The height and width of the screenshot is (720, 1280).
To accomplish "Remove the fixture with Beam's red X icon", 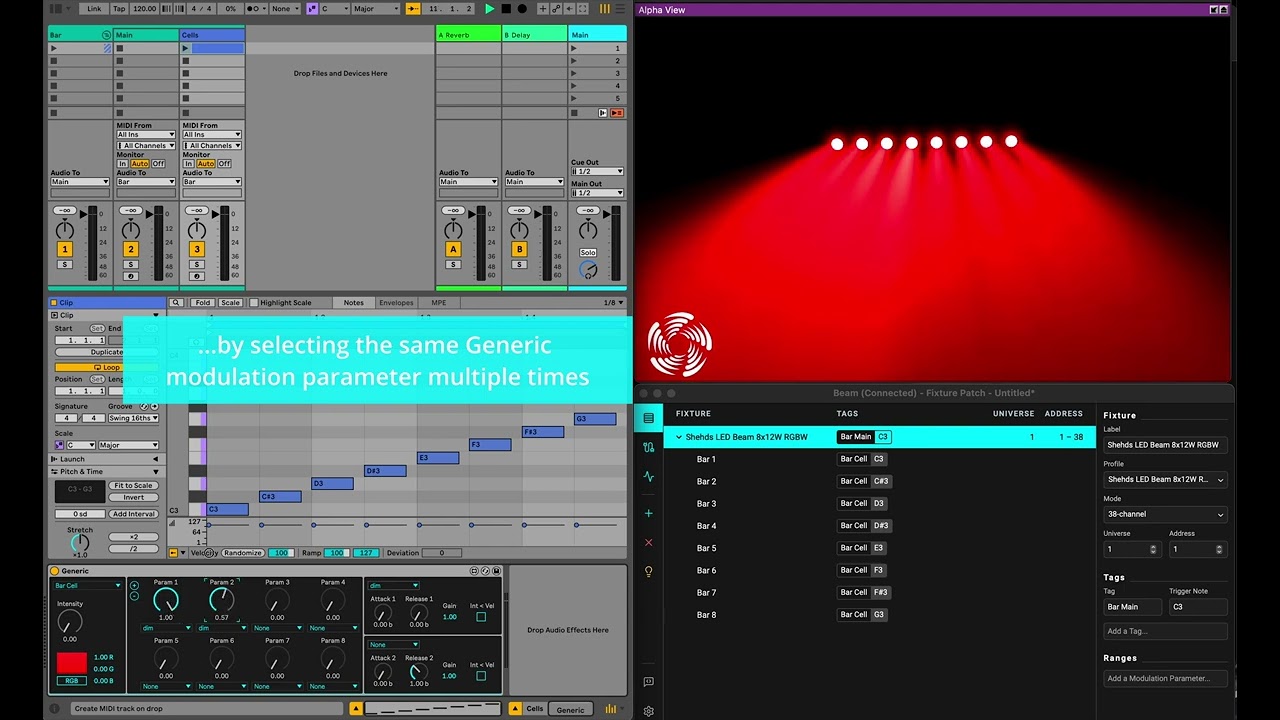I will (x=648, y=542).
